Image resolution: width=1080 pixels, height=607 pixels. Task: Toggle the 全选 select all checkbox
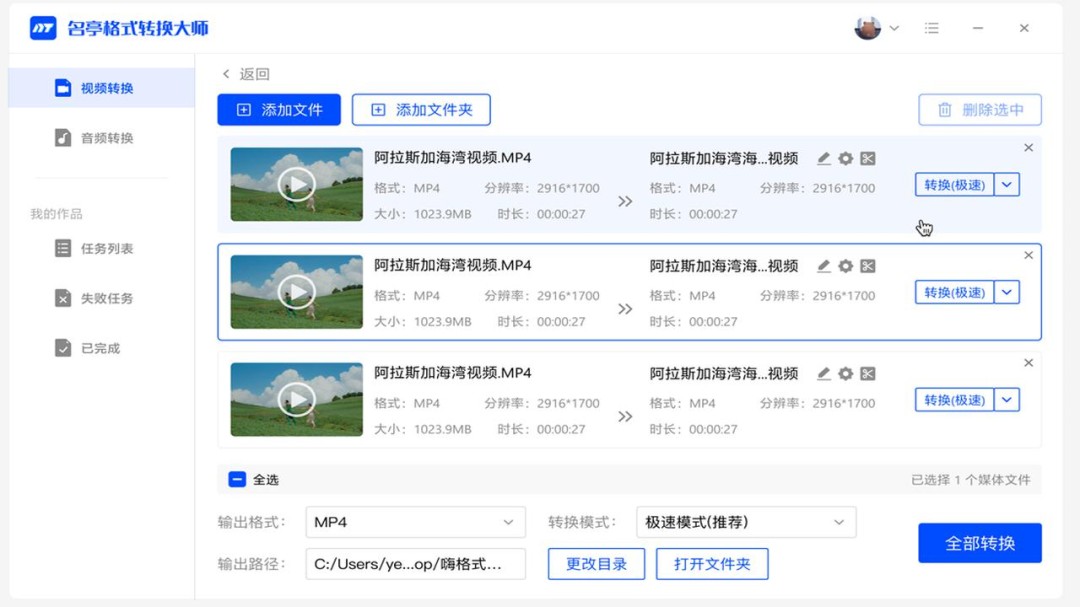tap(237, 479)
